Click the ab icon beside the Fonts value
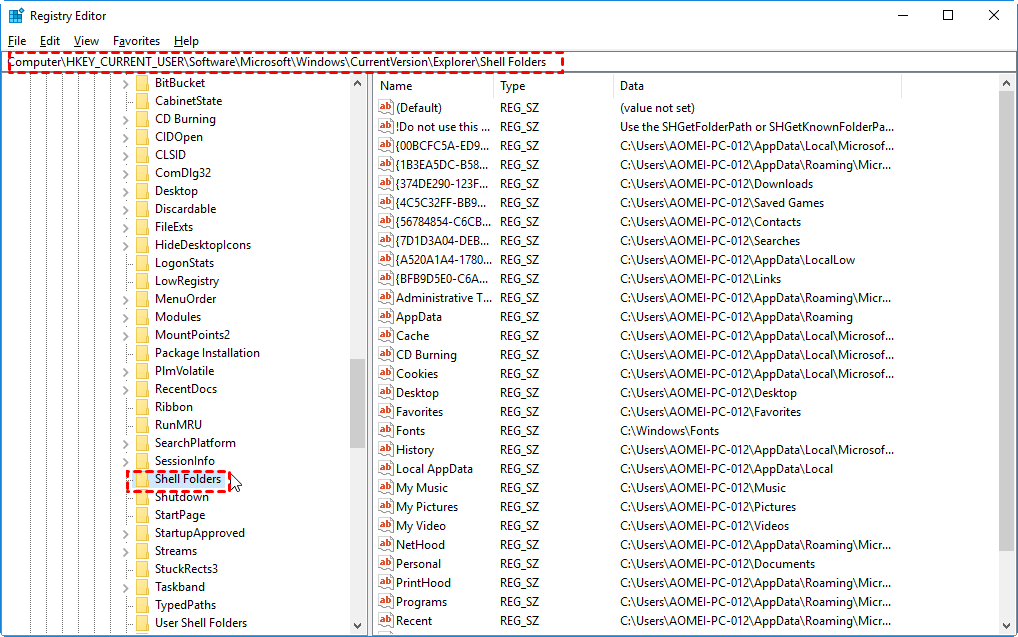 point(386,430)
